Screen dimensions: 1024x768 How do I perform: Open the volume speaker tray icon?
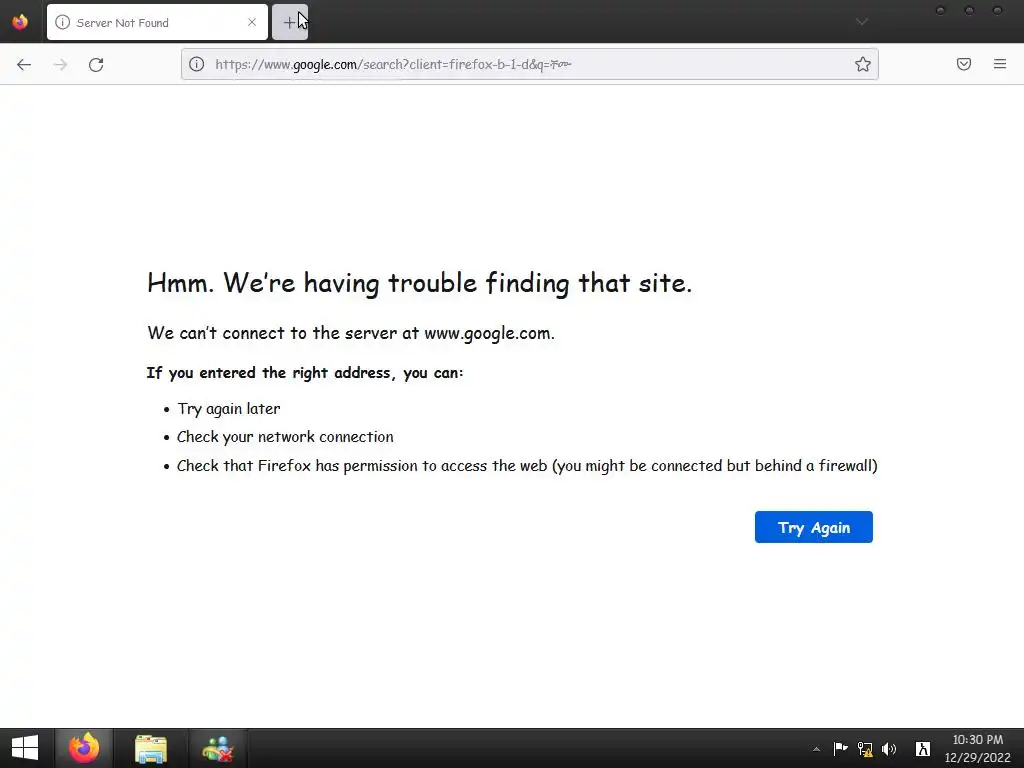coord(889,749)
